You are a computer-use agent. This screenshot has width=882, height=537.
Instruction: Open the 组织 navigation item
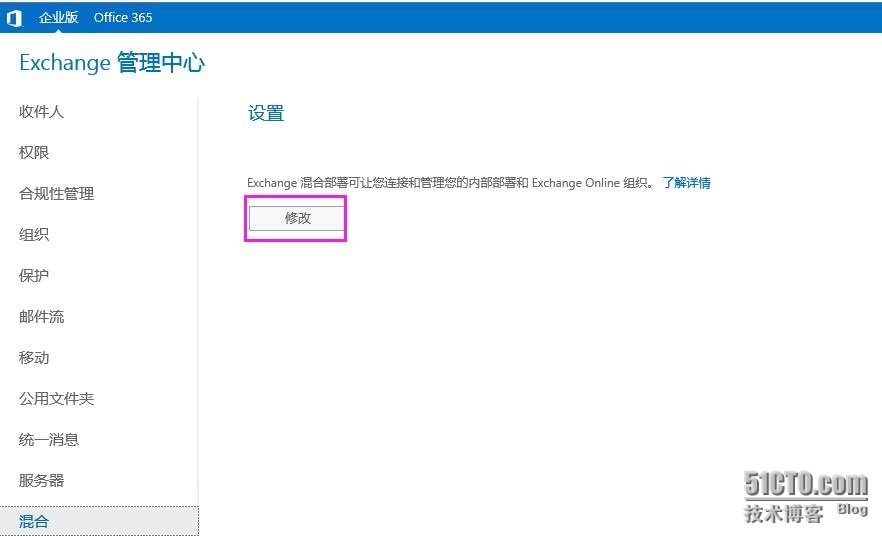coord(34,234)
